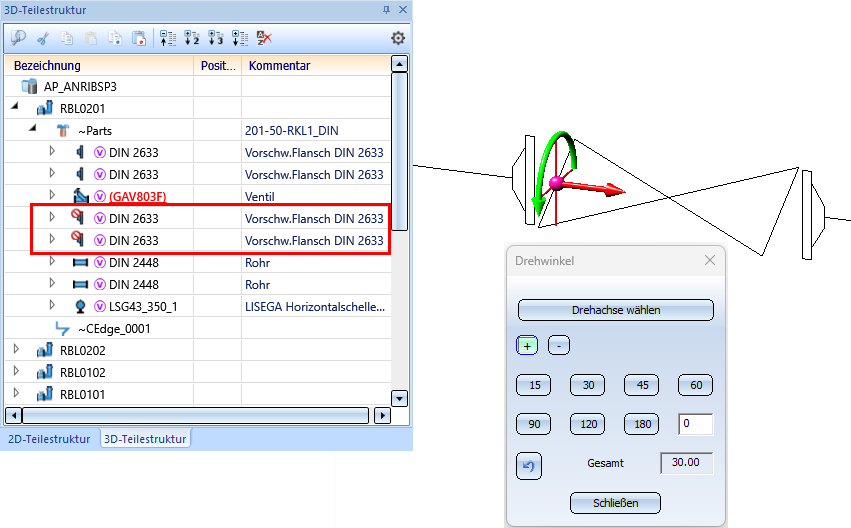
Task: Remove the A-Z sorting with the red X icon
Action: [264, 38]
